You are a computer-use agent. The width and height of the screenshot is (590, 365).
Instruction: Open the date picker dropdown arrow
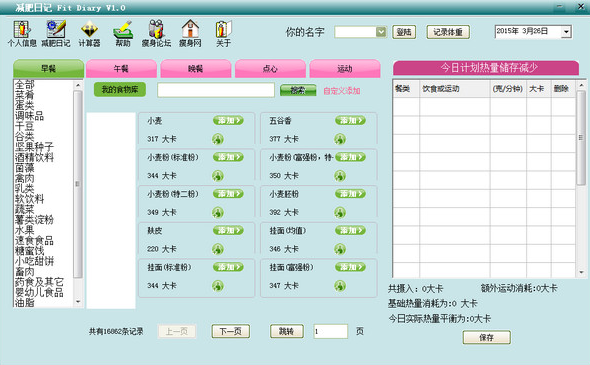[x=566, y=32]
